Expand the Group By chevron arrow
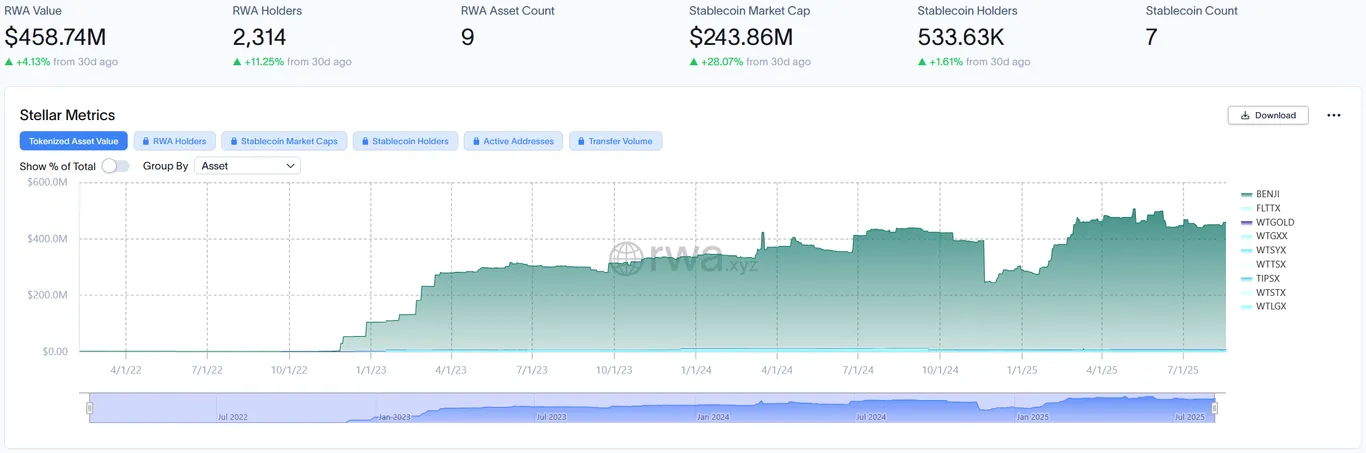Viewport: 1366px width, 453px height. click(290, 166)
